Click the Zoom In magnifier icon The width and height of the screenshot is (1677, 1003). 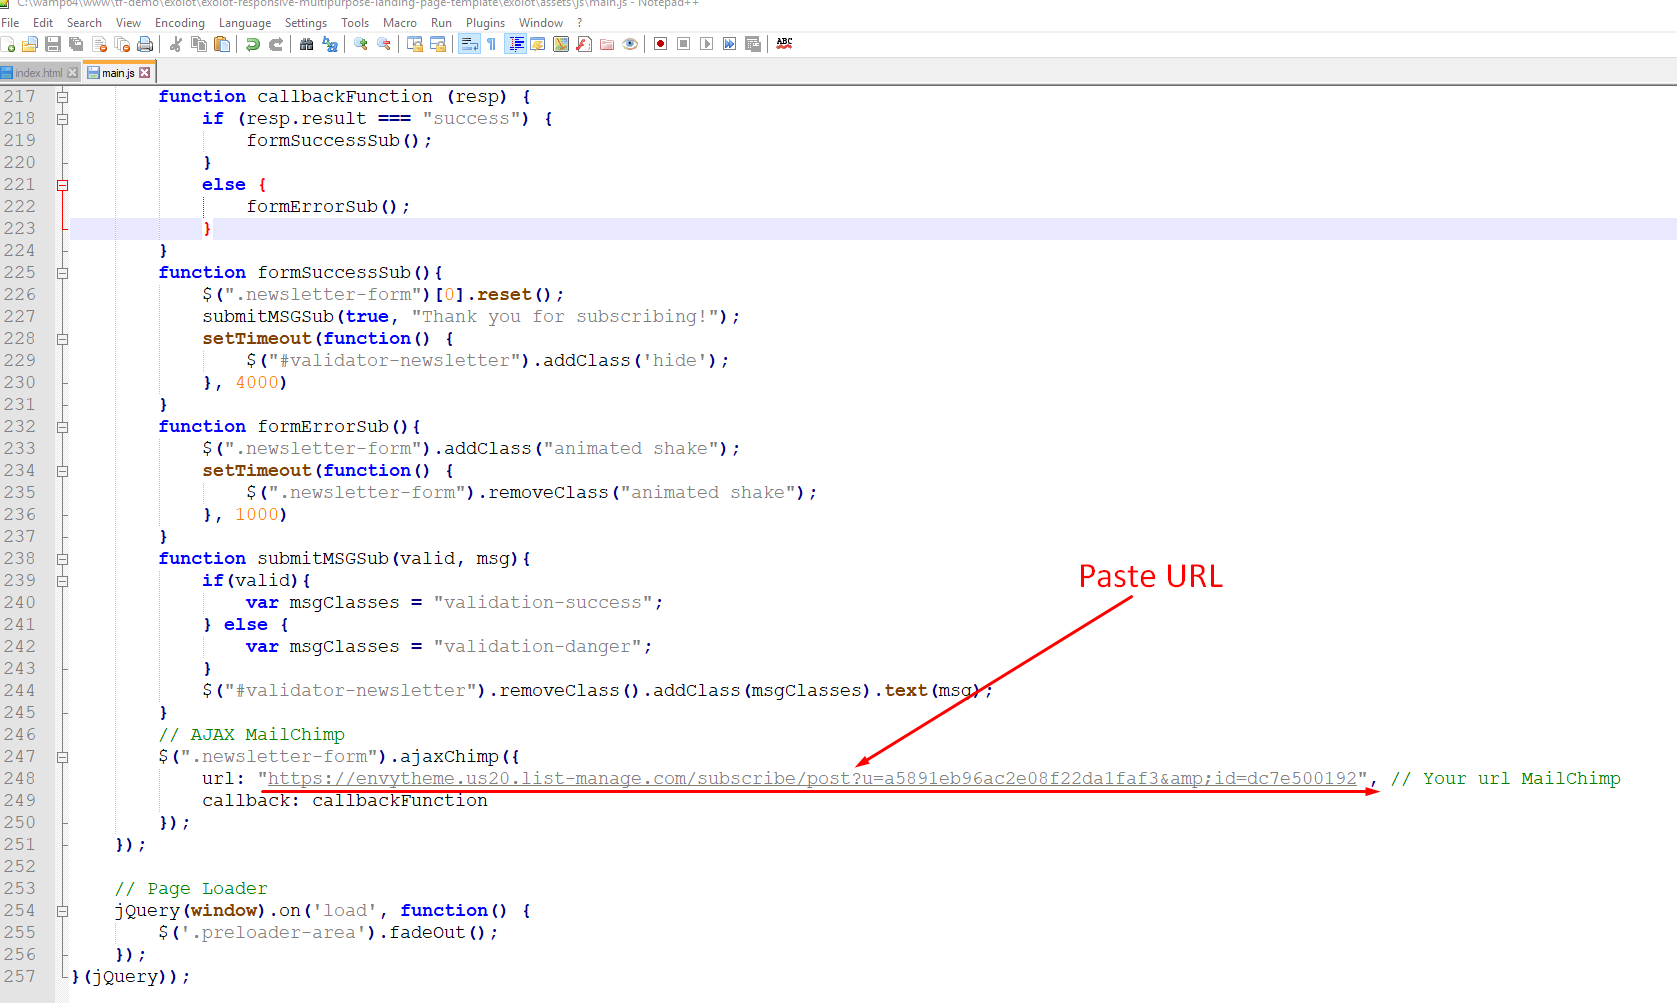click(x=361, y=44)
